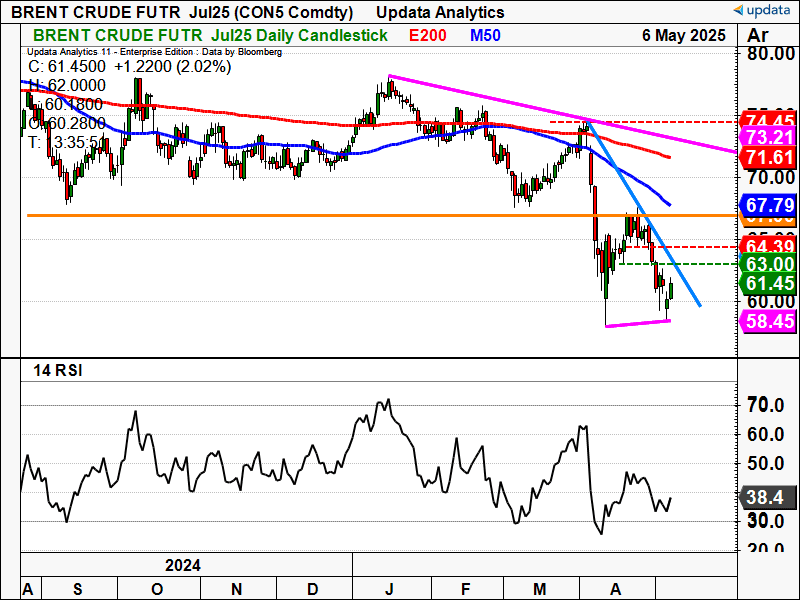Screen dimensions: 800x600
Task: Click the E200 indicator legend
Action: pos(428,35)
